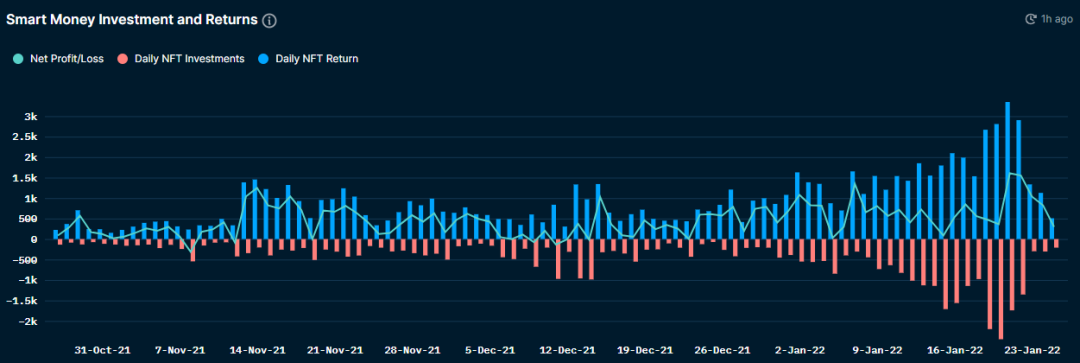Viewport: 1080px width, 363px height.
Task: Toggle the Daily NFT Return legend dot
Action: coord(263,59)
